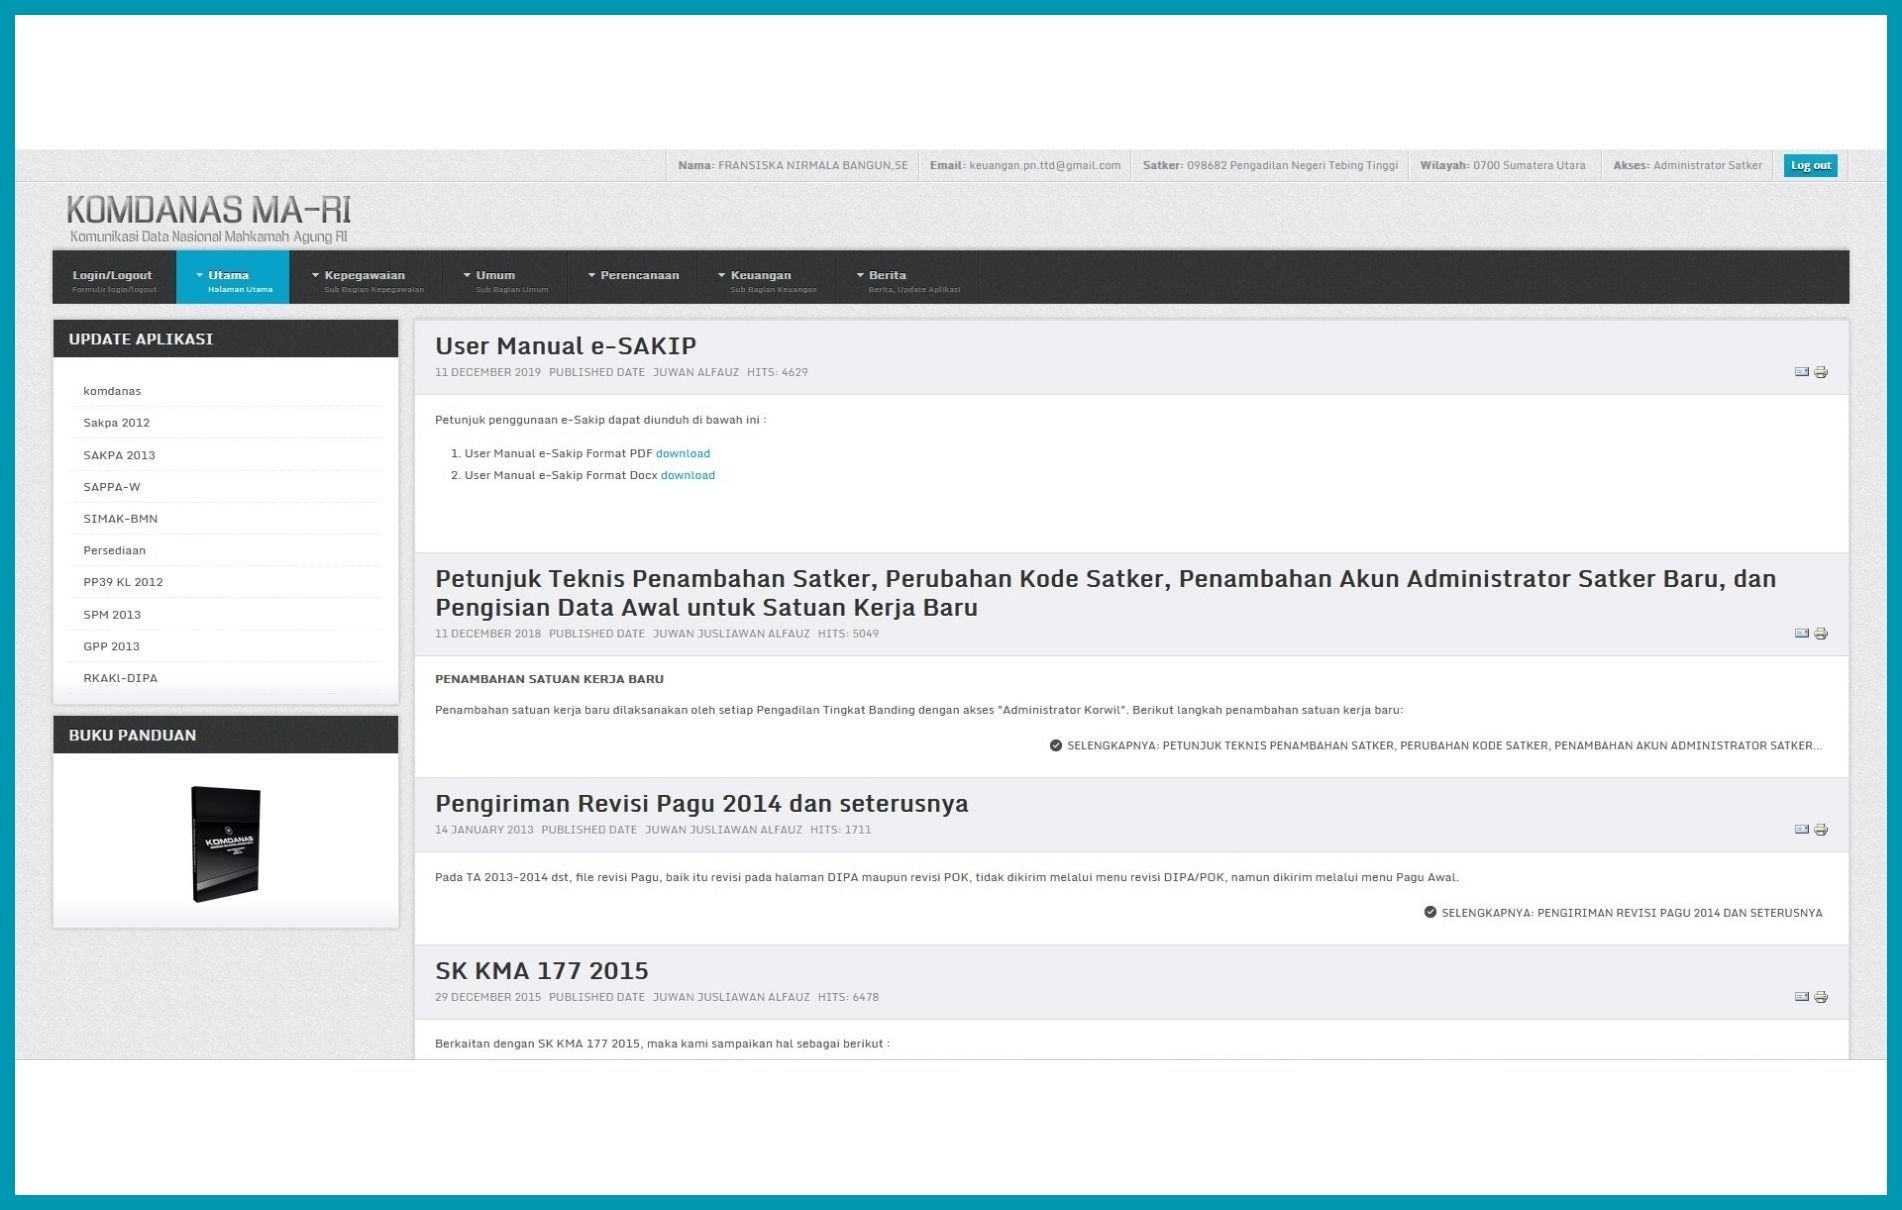Email the SK KMA 177 2015 article
Screen dimensions: 1902x1210
coord(1801,997)
